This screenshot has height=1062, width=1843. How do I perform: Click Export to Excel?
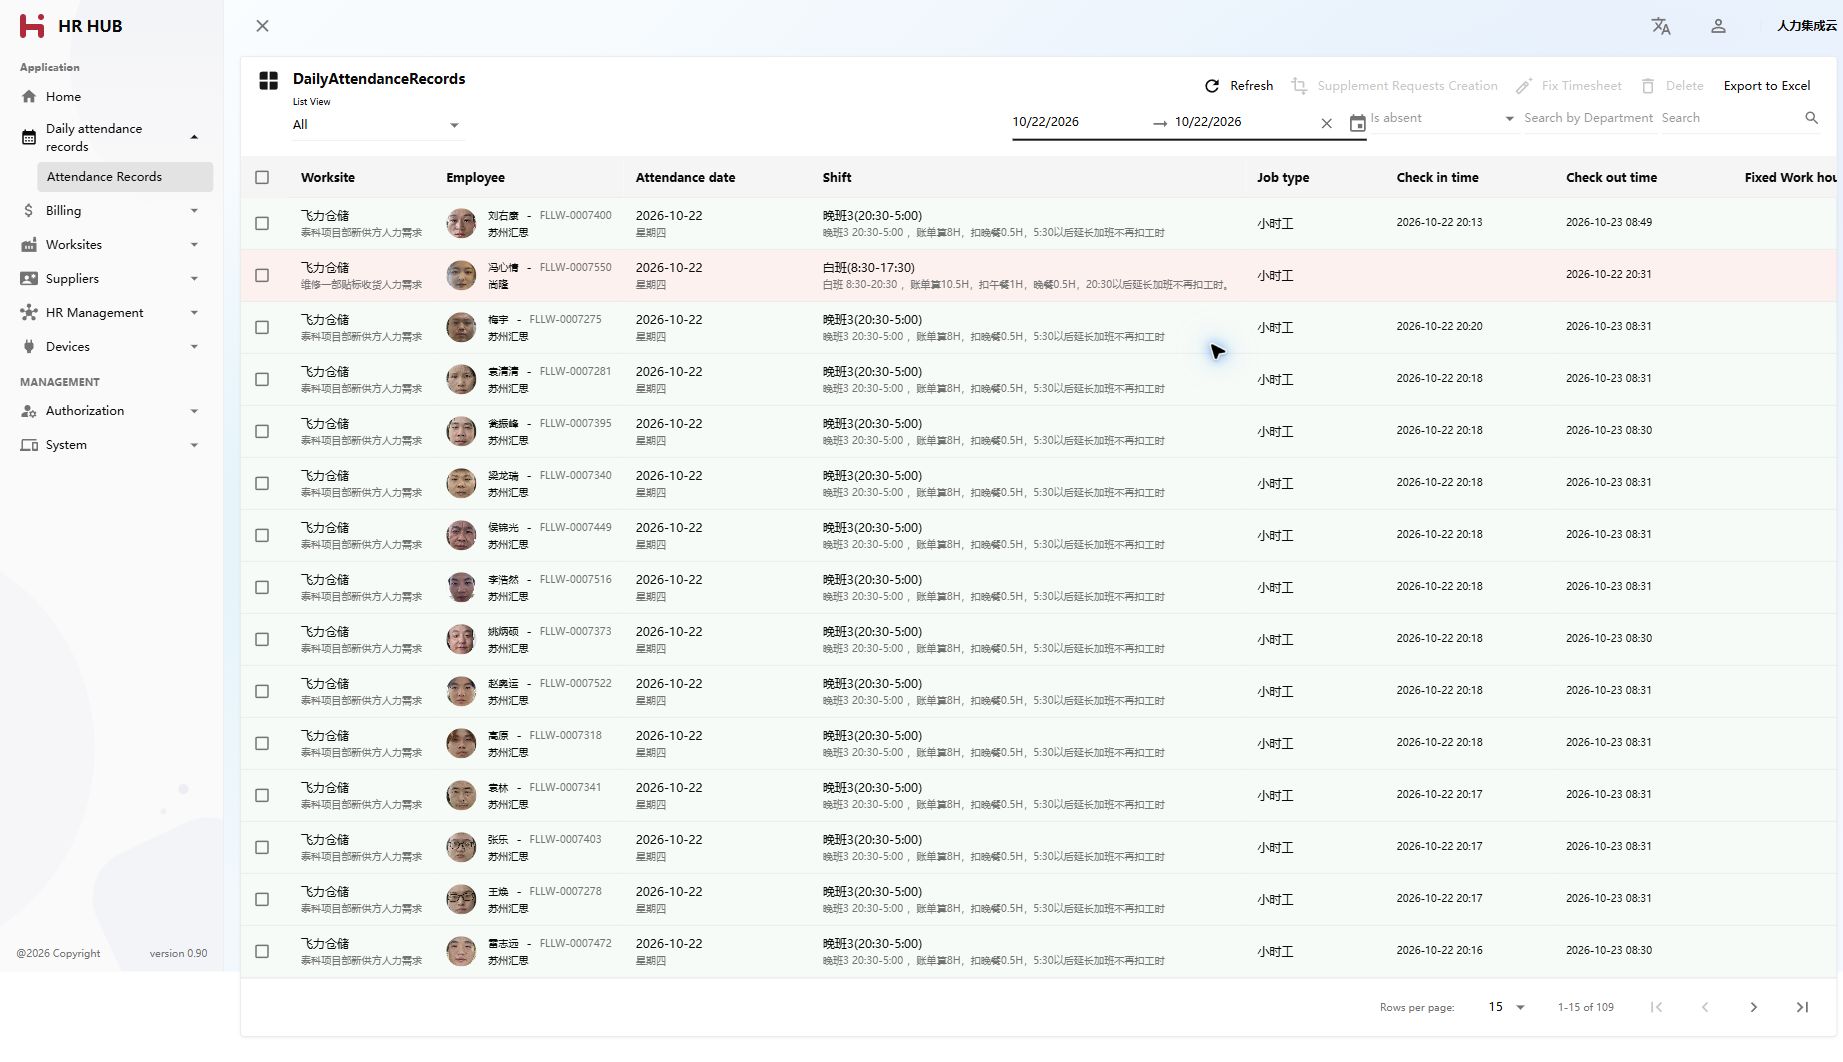(1767, 86)
